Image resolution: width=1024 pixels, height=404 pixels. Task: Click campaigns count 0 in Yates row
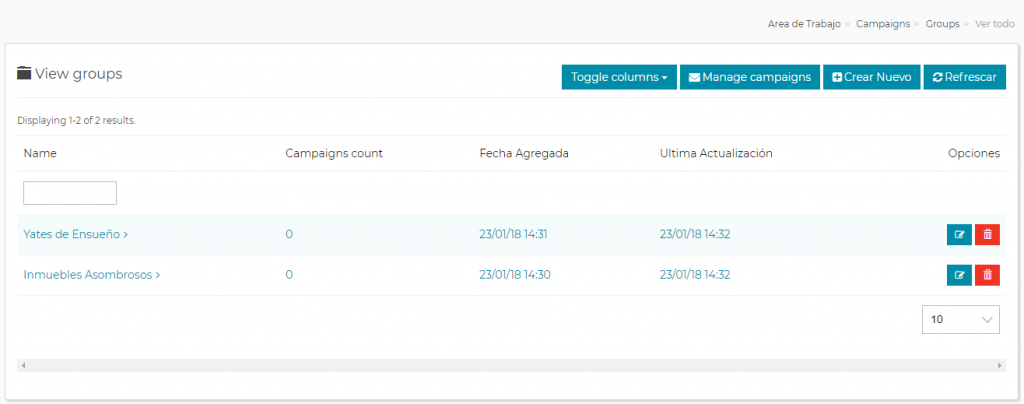289,234
